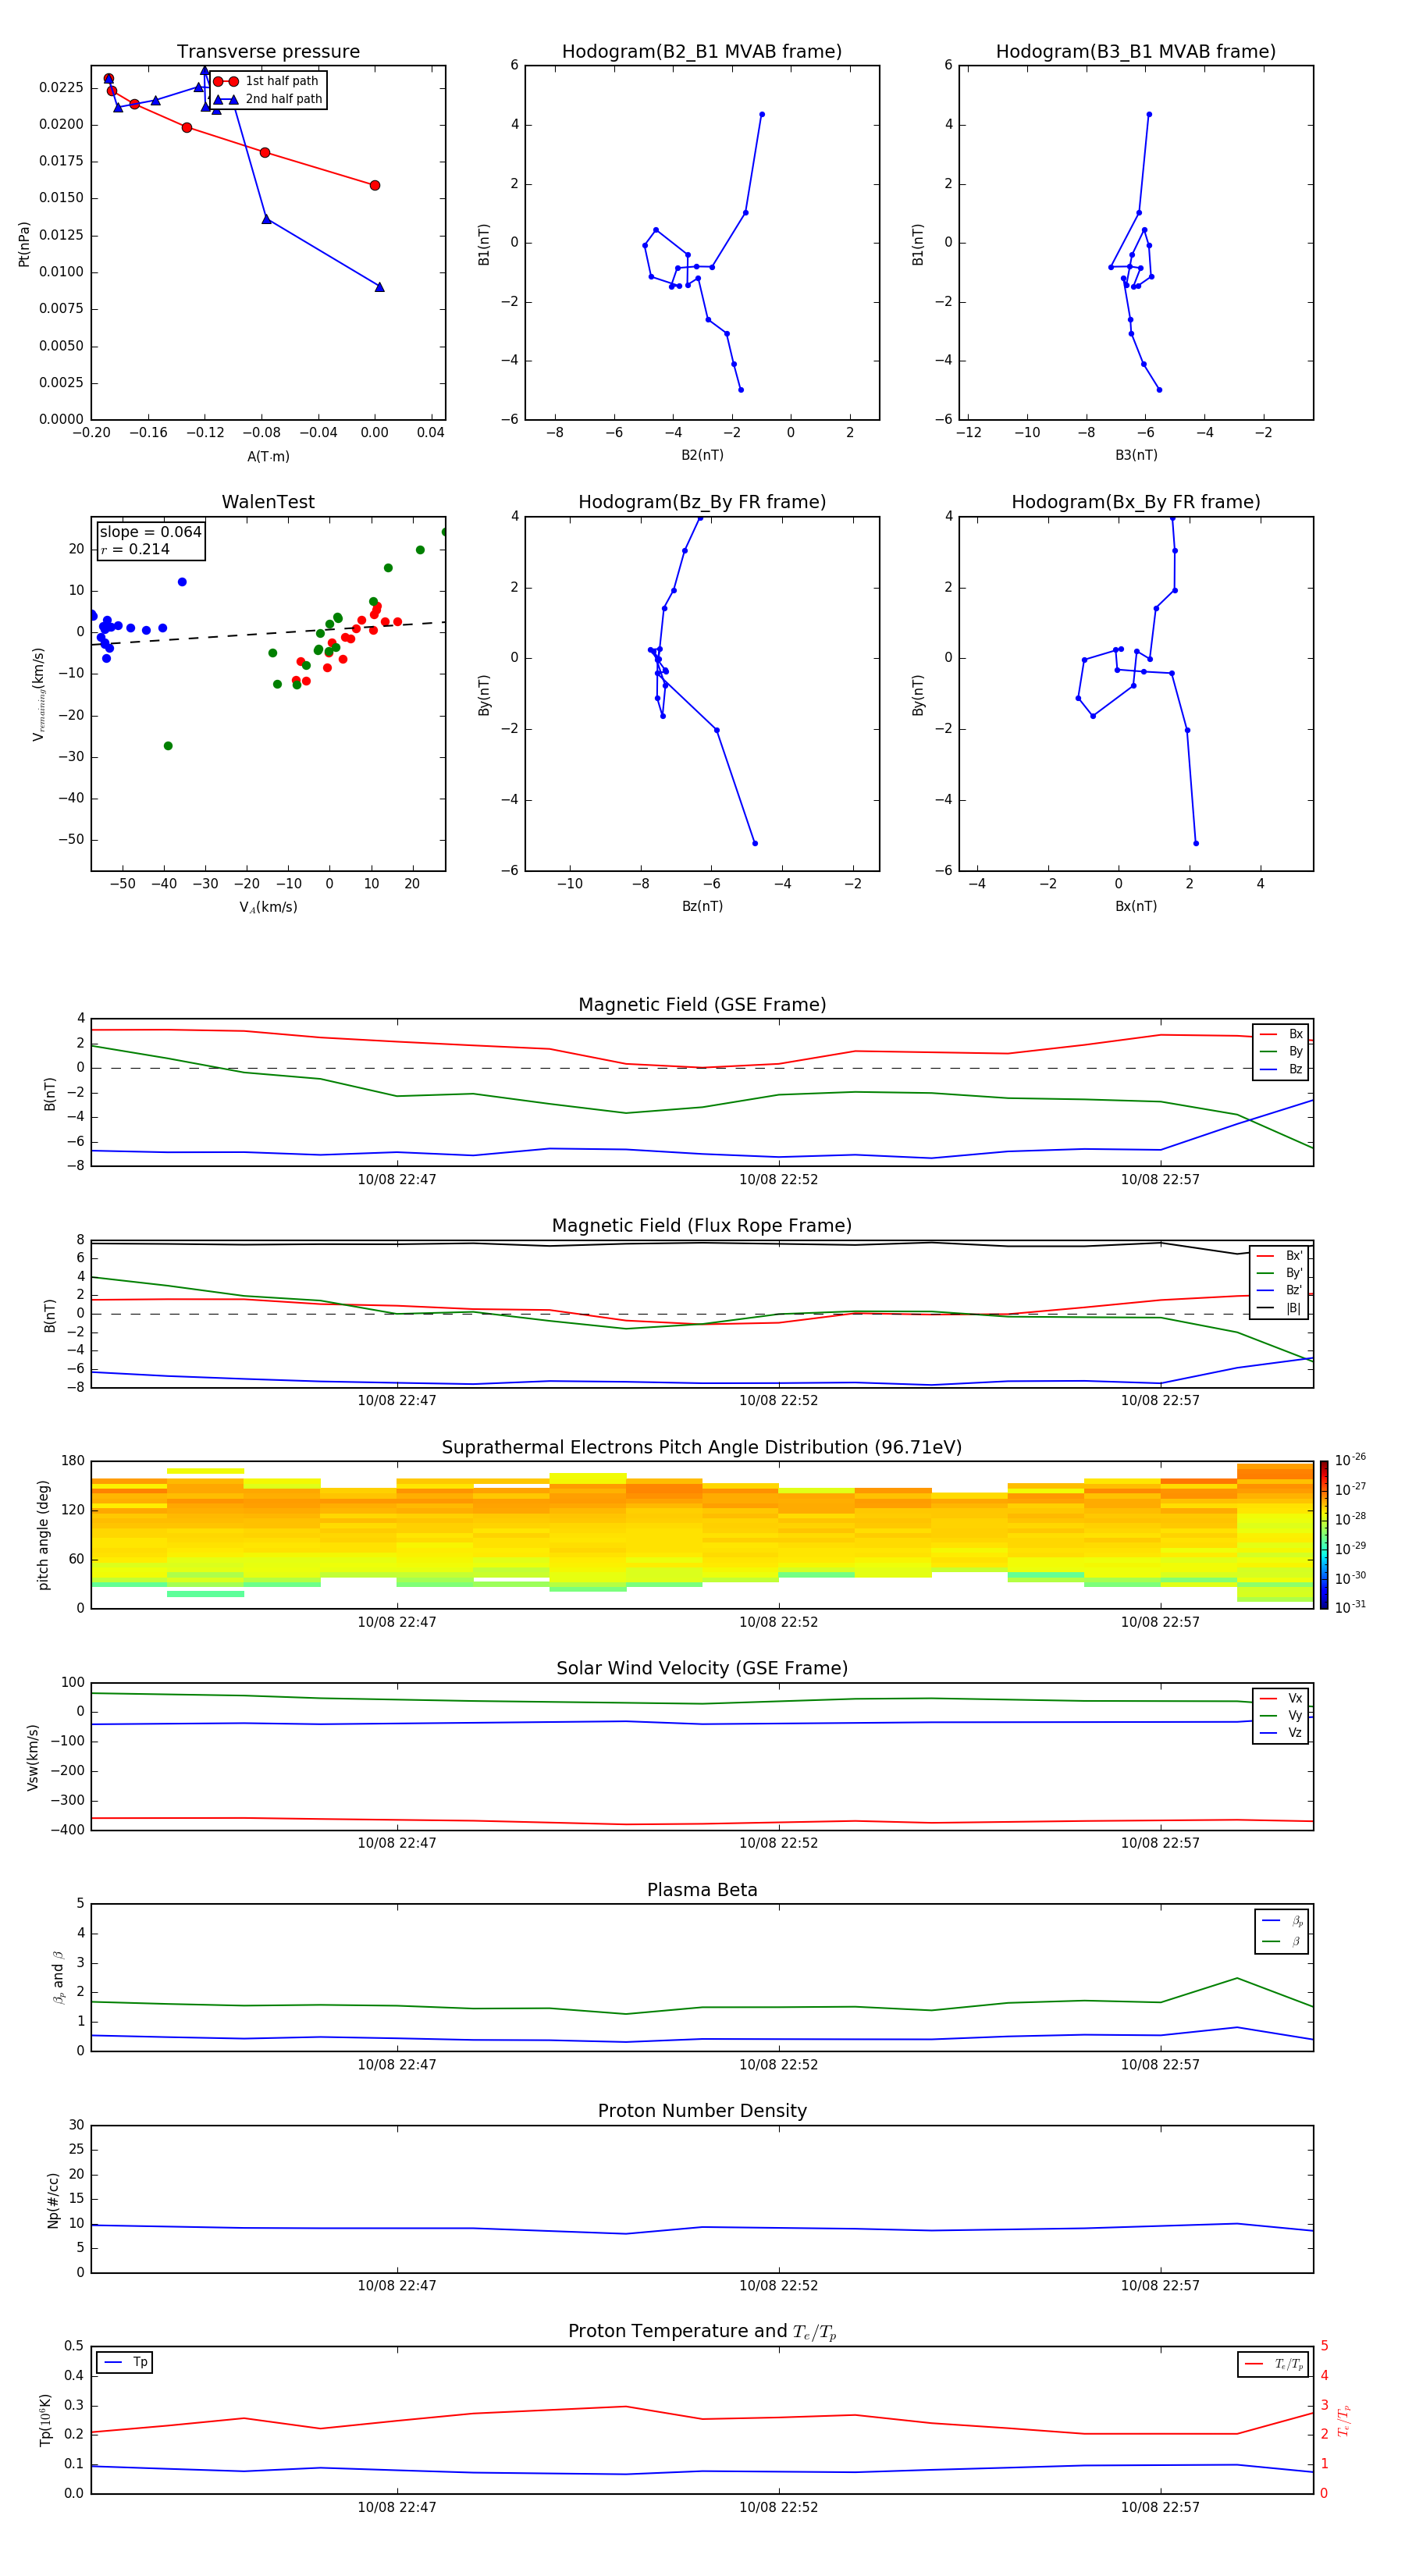The height and width of the screenshot is (2576, 1405).
Task: Click the 'Hodogram(Bx_By FR frame)' title
Action: (x=1136, y=502)
